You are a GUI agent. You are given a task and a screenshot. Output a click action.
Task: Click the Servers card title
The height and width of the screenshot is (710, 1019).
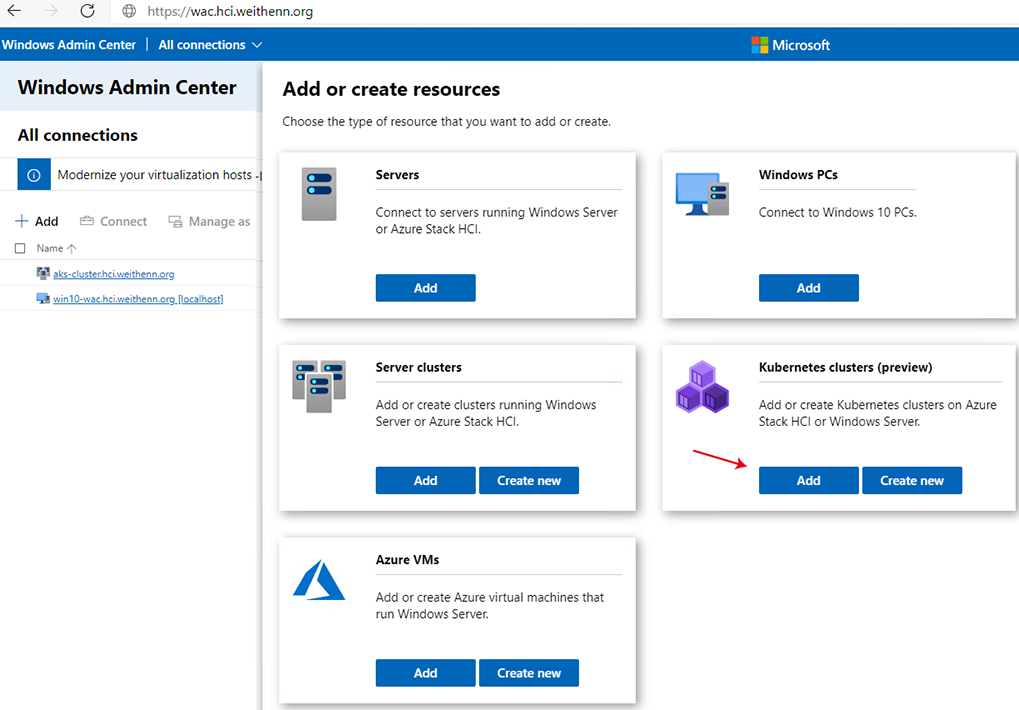pos(397,175)
